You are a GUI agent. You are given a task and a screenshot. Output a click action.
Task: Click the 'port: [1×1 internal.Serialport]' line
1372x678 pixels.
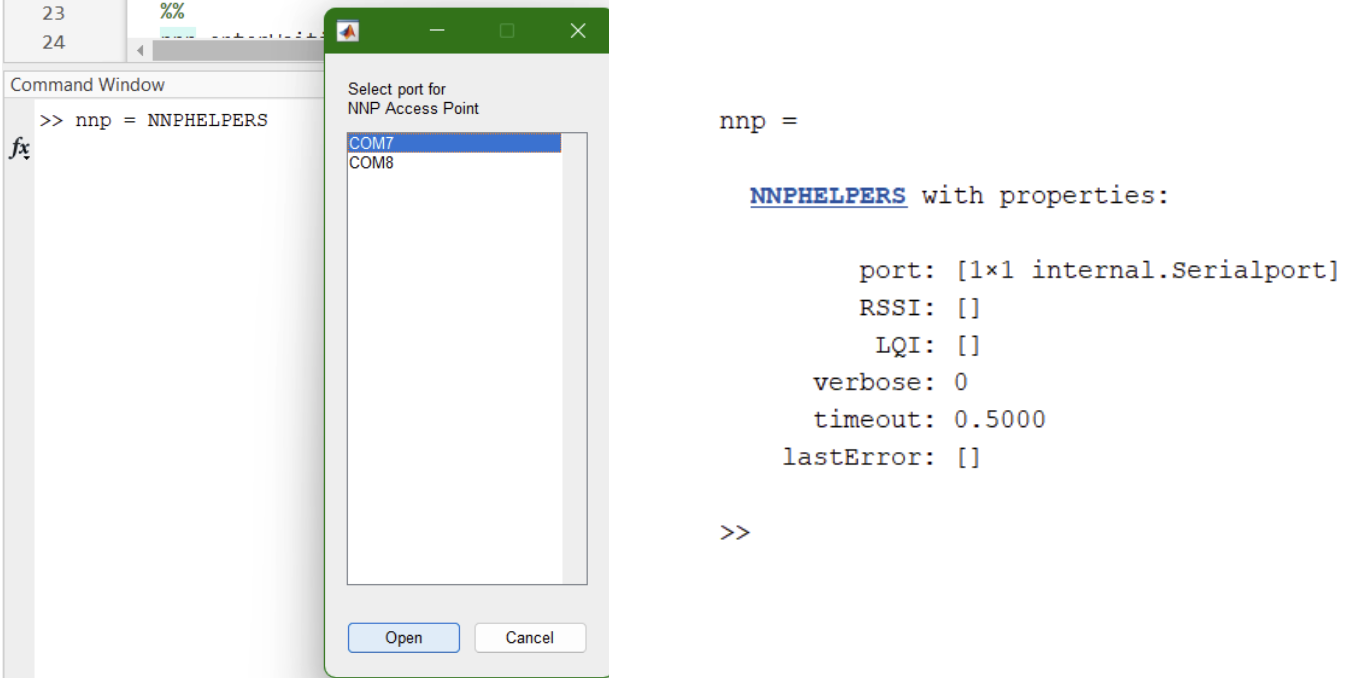1098,271
